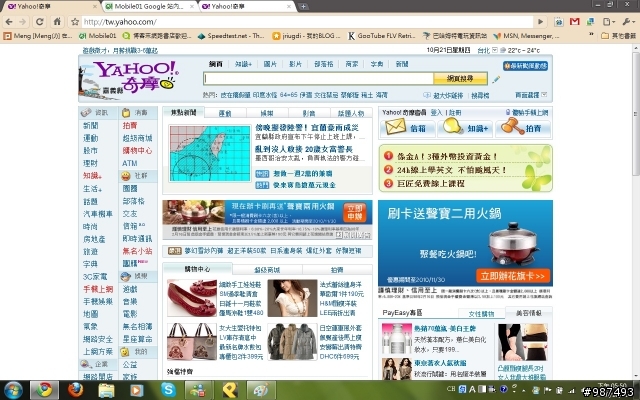This screenshot has height=400, width=640.
Task: Click the browser forward arrow
Action: (x=23, y=22)
